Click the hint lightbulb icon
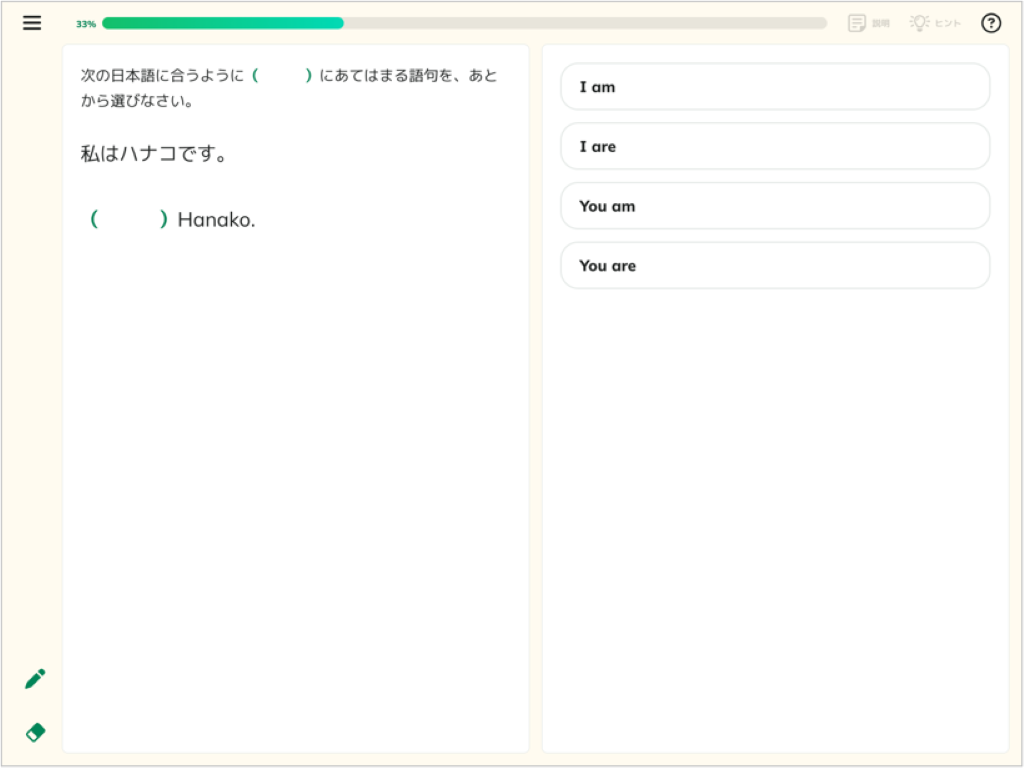Image resolution: width=1024 pixels, height=768 pixels. [x=919, y=23]
